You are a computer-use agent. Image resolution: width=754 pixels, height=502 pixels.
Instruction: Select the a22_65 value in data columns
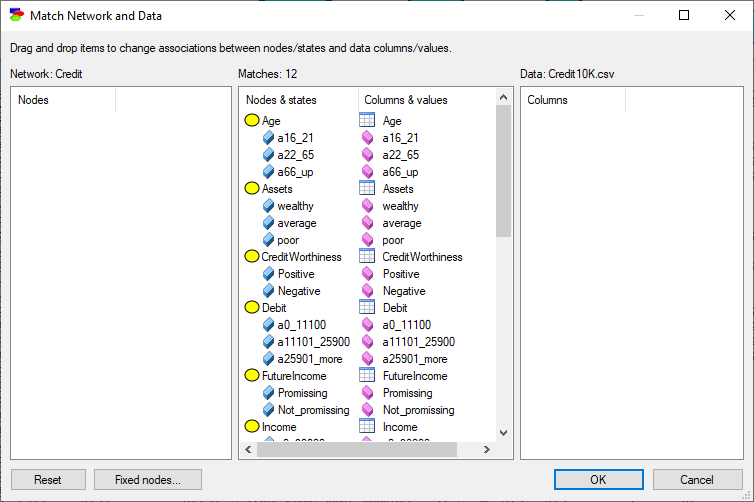[401, 155]
